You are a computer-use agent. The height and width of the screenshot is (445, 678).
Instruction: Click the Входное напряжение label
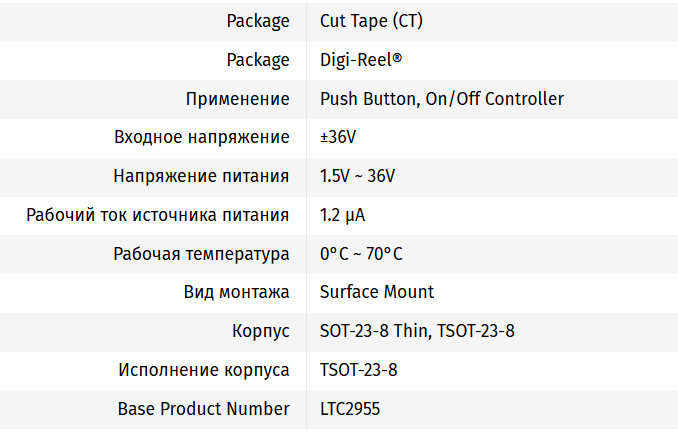(x=202, y=137)
